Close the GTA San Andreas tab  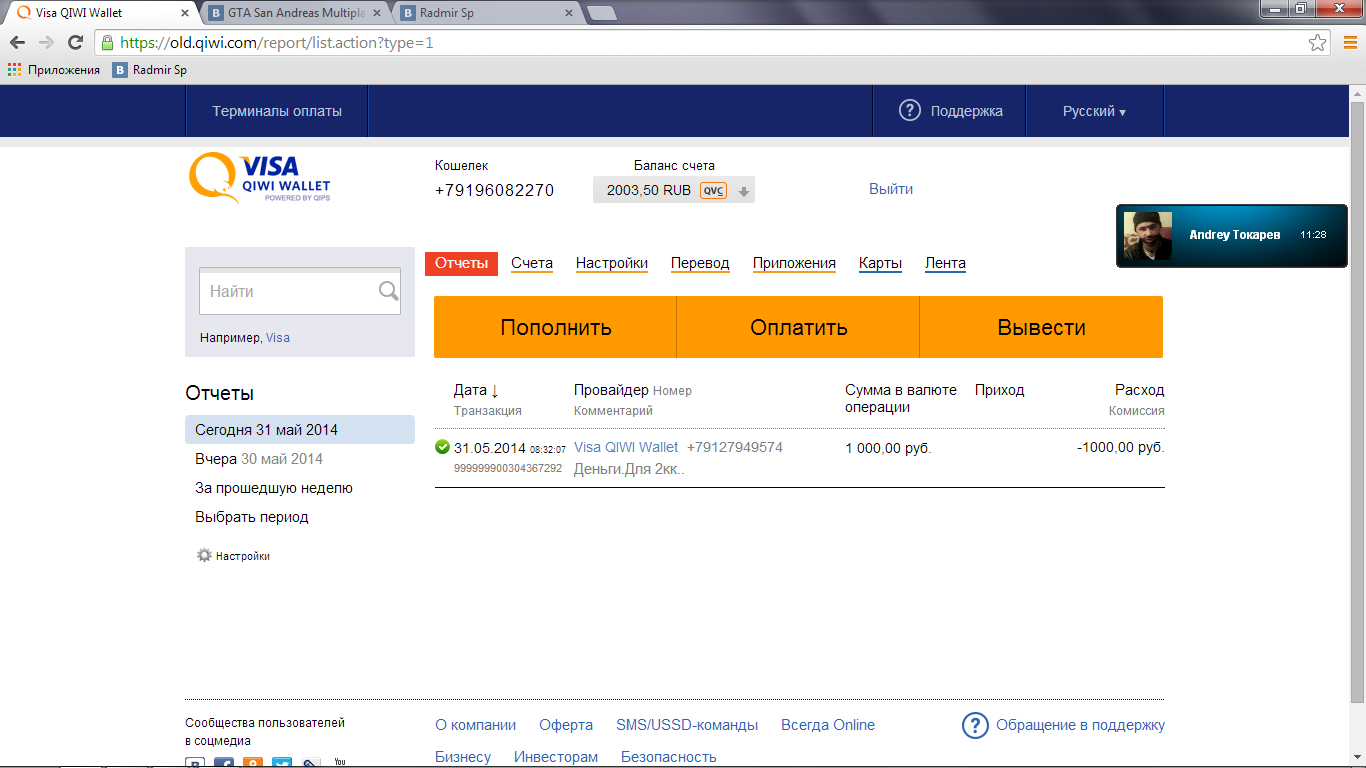pyautogui.click(x=376, y=14)
